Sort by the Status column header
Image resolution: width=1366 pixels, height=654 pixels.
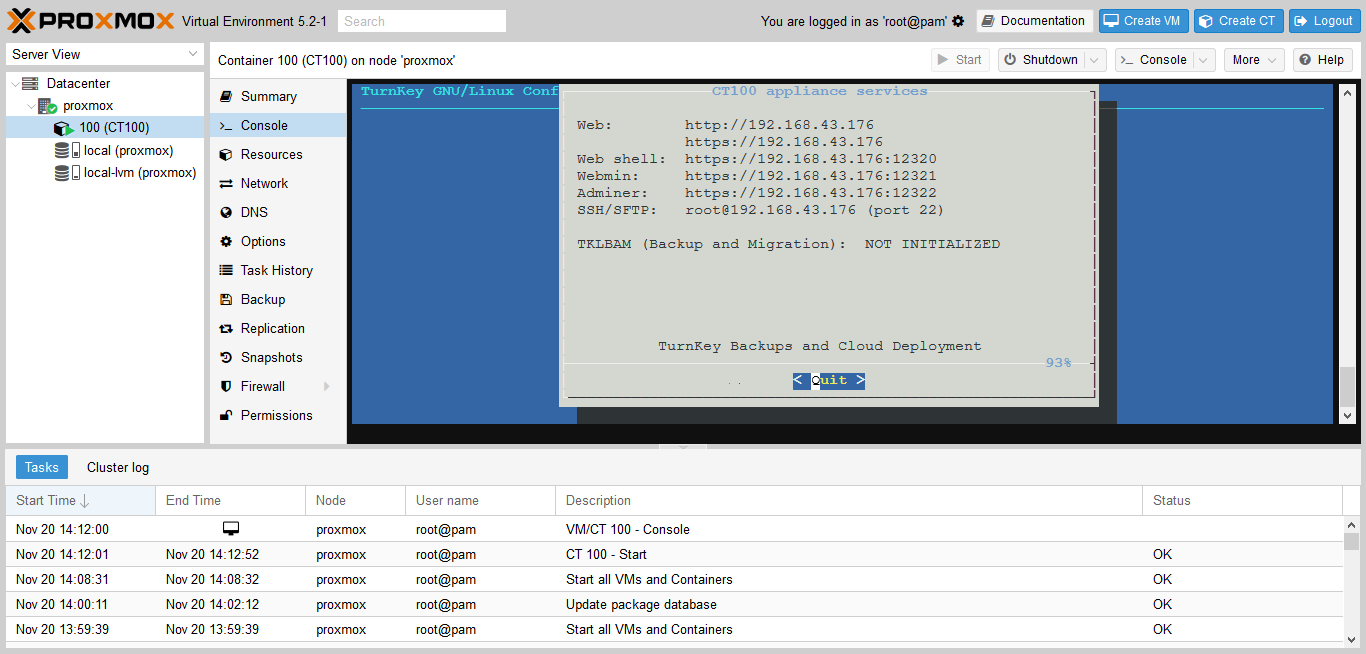point(1242,500)
